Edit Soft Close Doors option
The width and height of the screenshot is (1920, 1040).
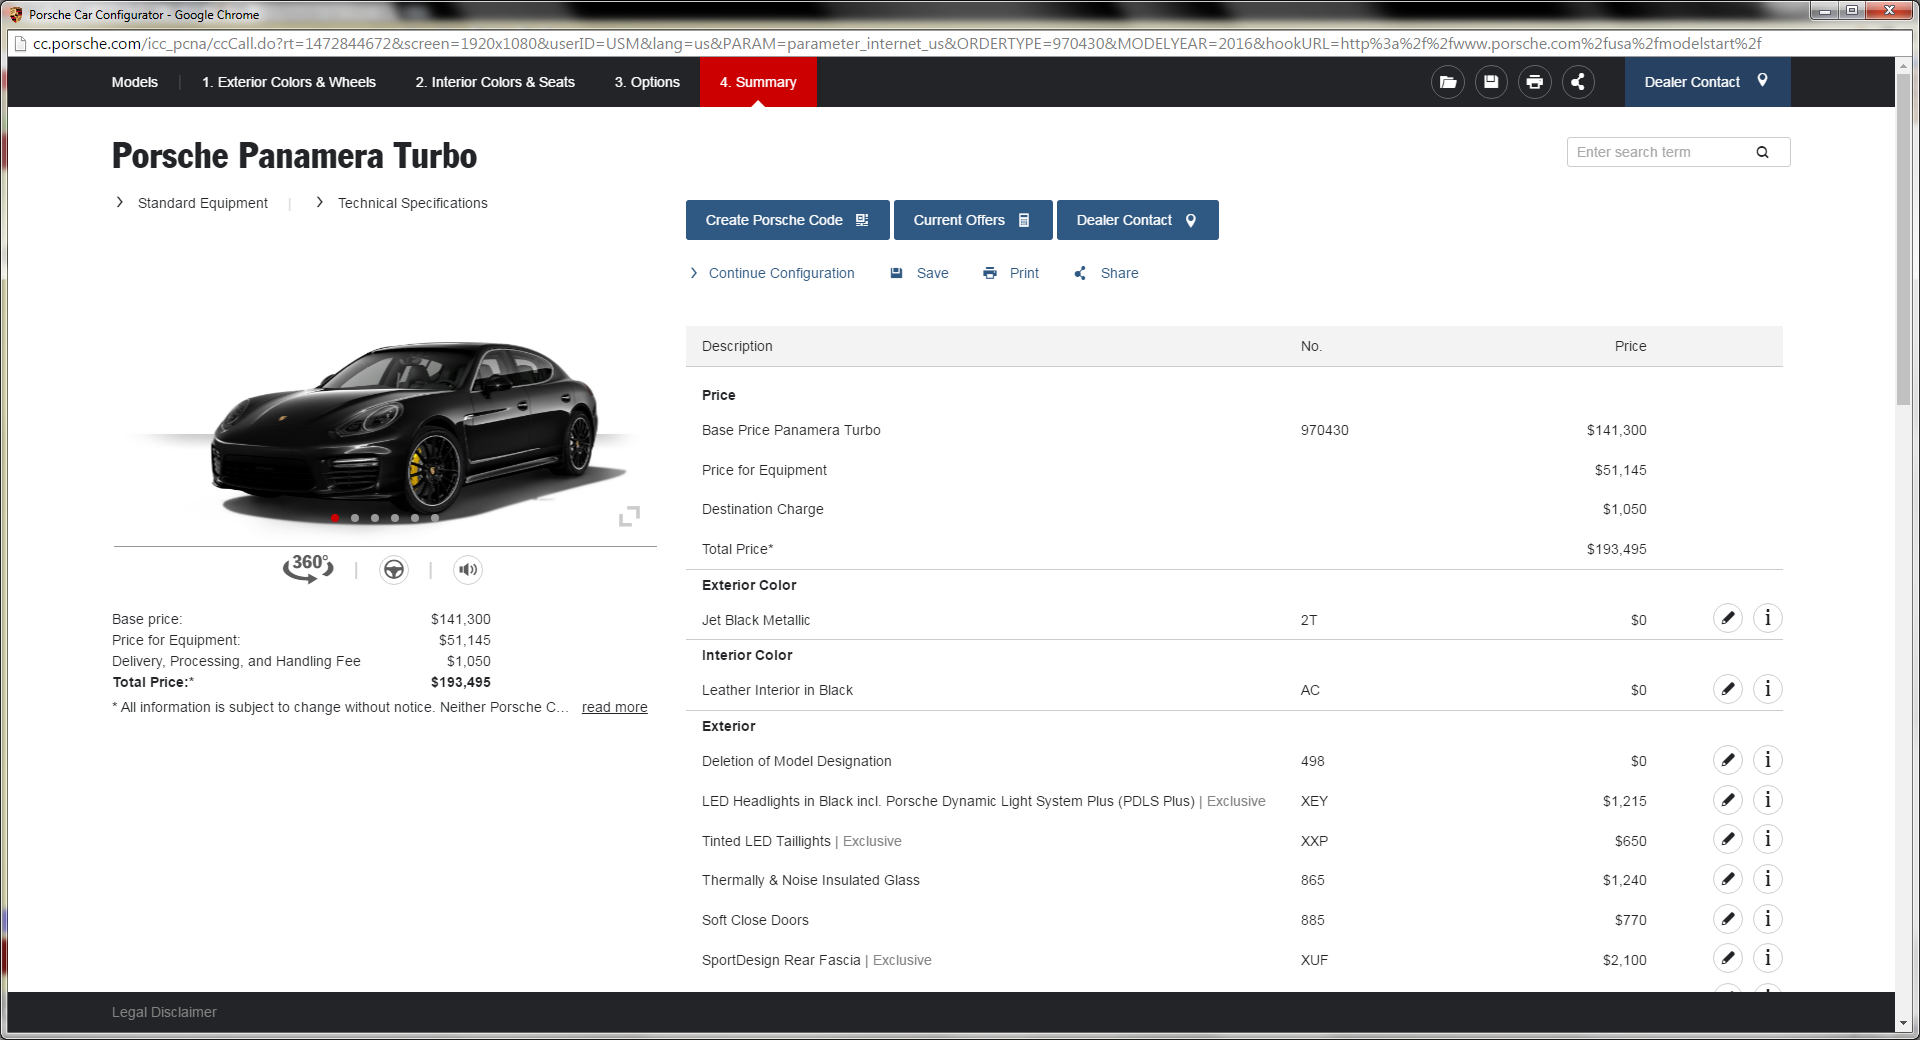1727,919
